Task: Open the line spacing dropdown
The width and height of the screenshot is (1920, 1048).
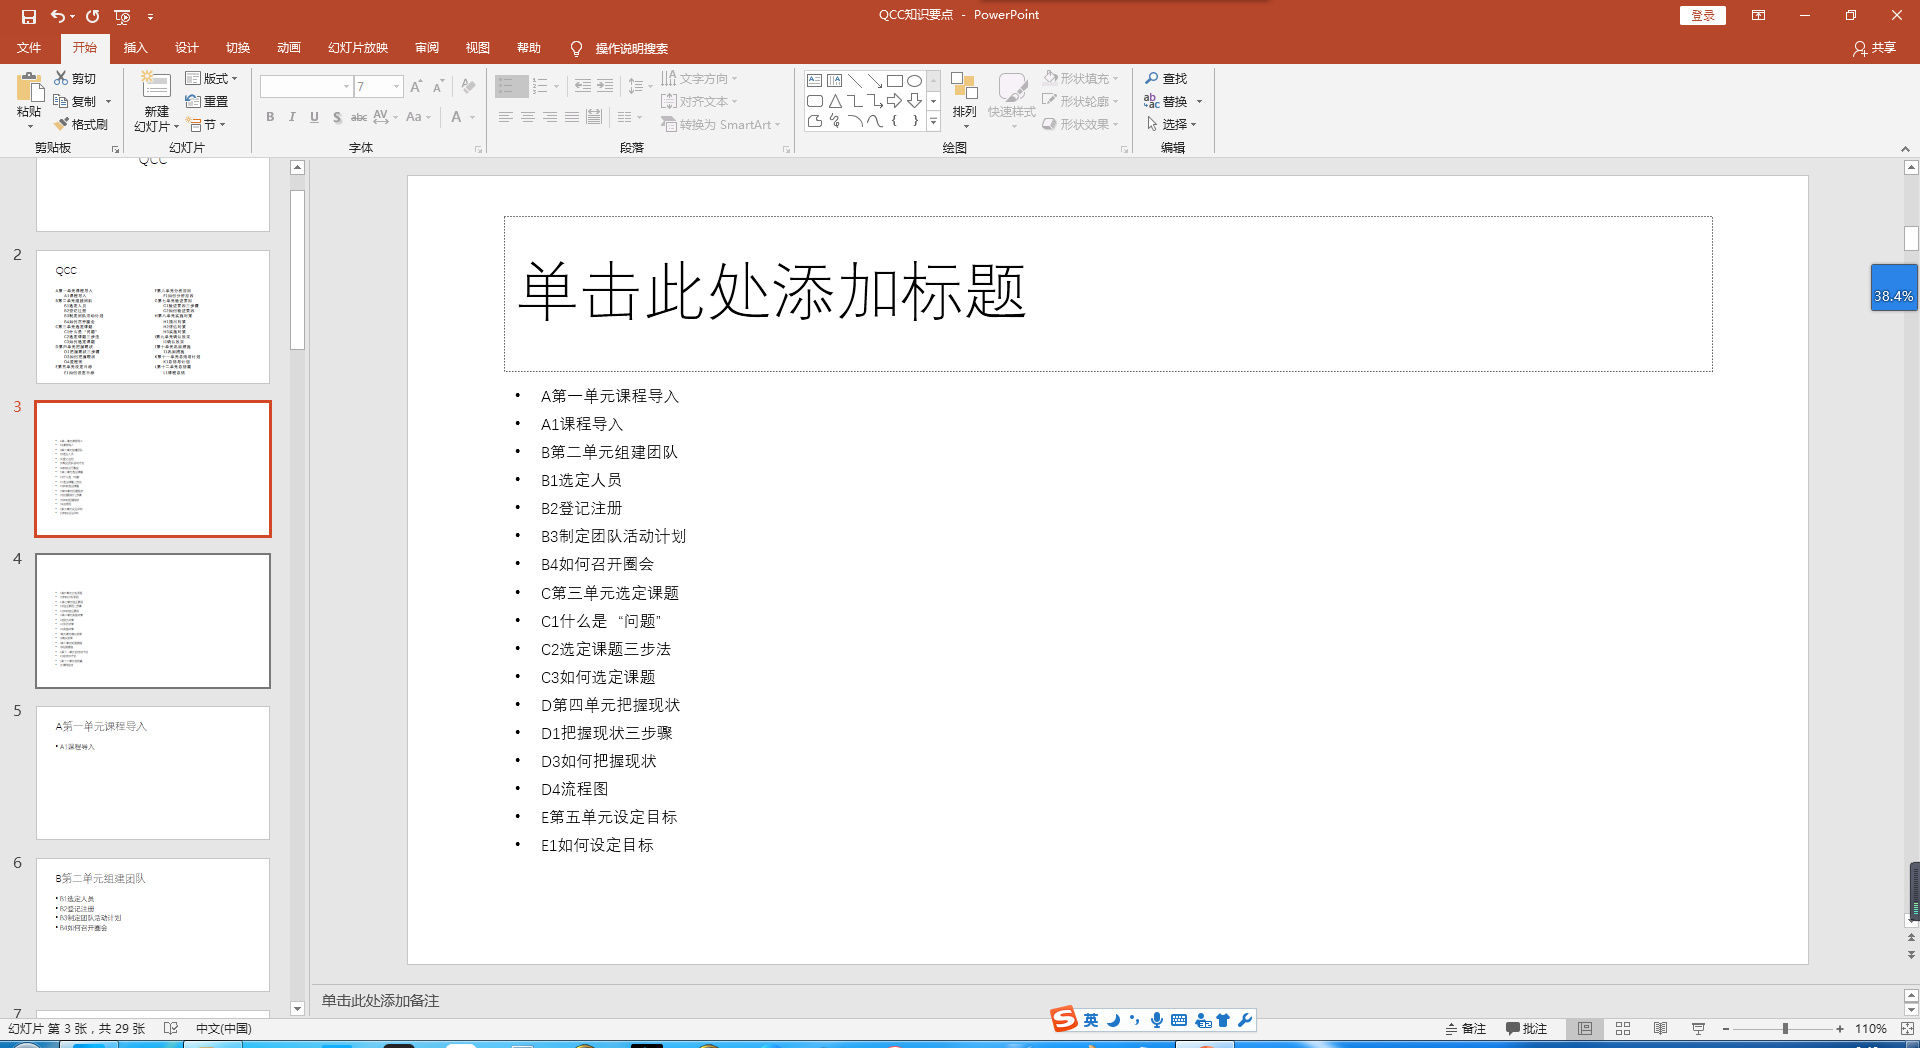Action: point(639,86)
